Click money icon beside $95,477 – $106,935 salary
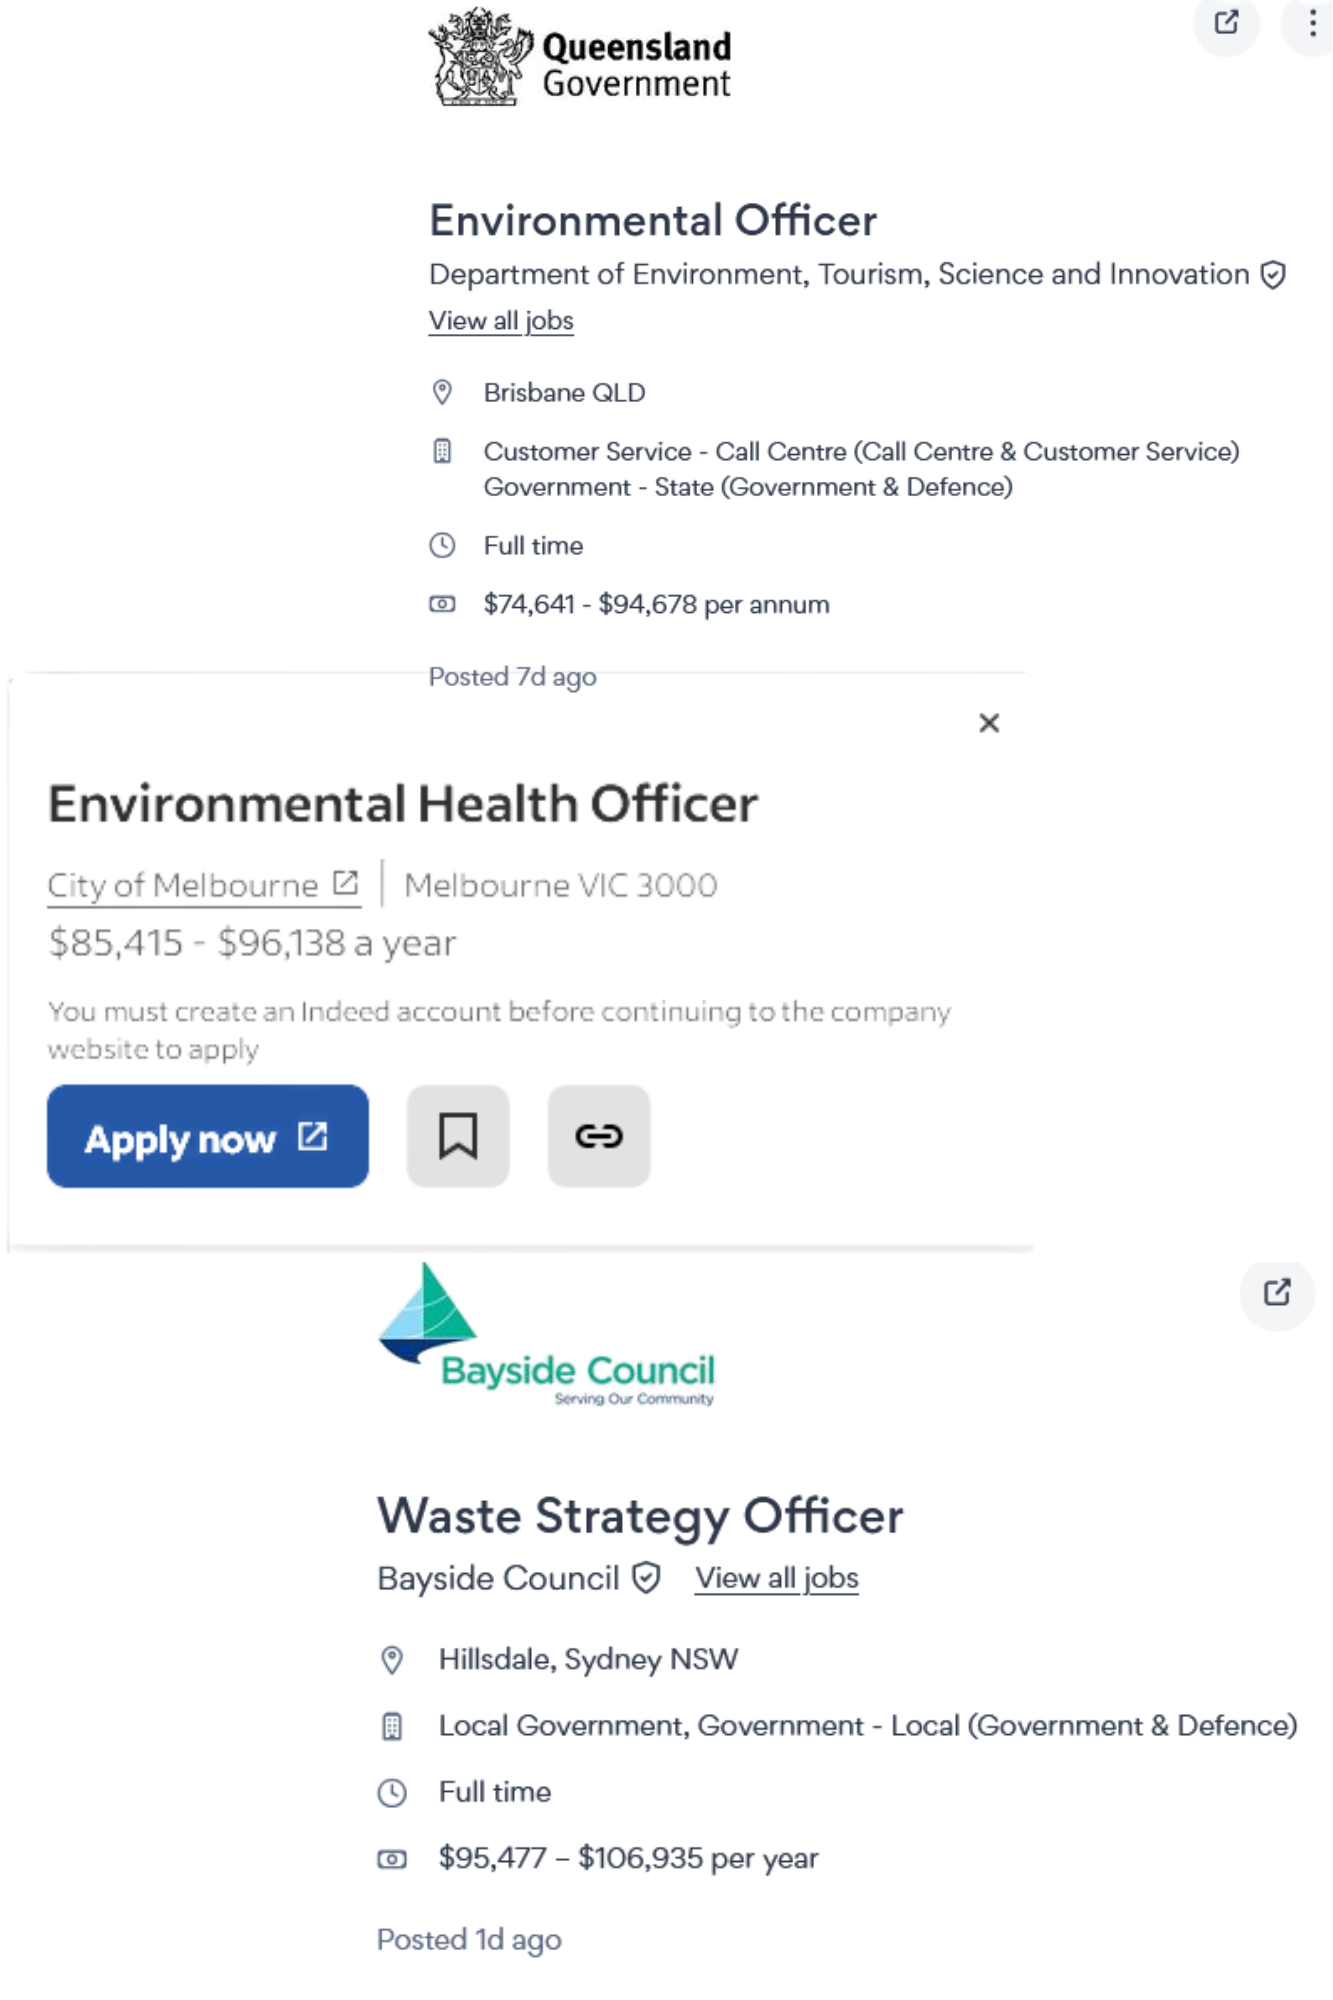Screen dimensions: 1333x2000 click(x=392, y=1859)
